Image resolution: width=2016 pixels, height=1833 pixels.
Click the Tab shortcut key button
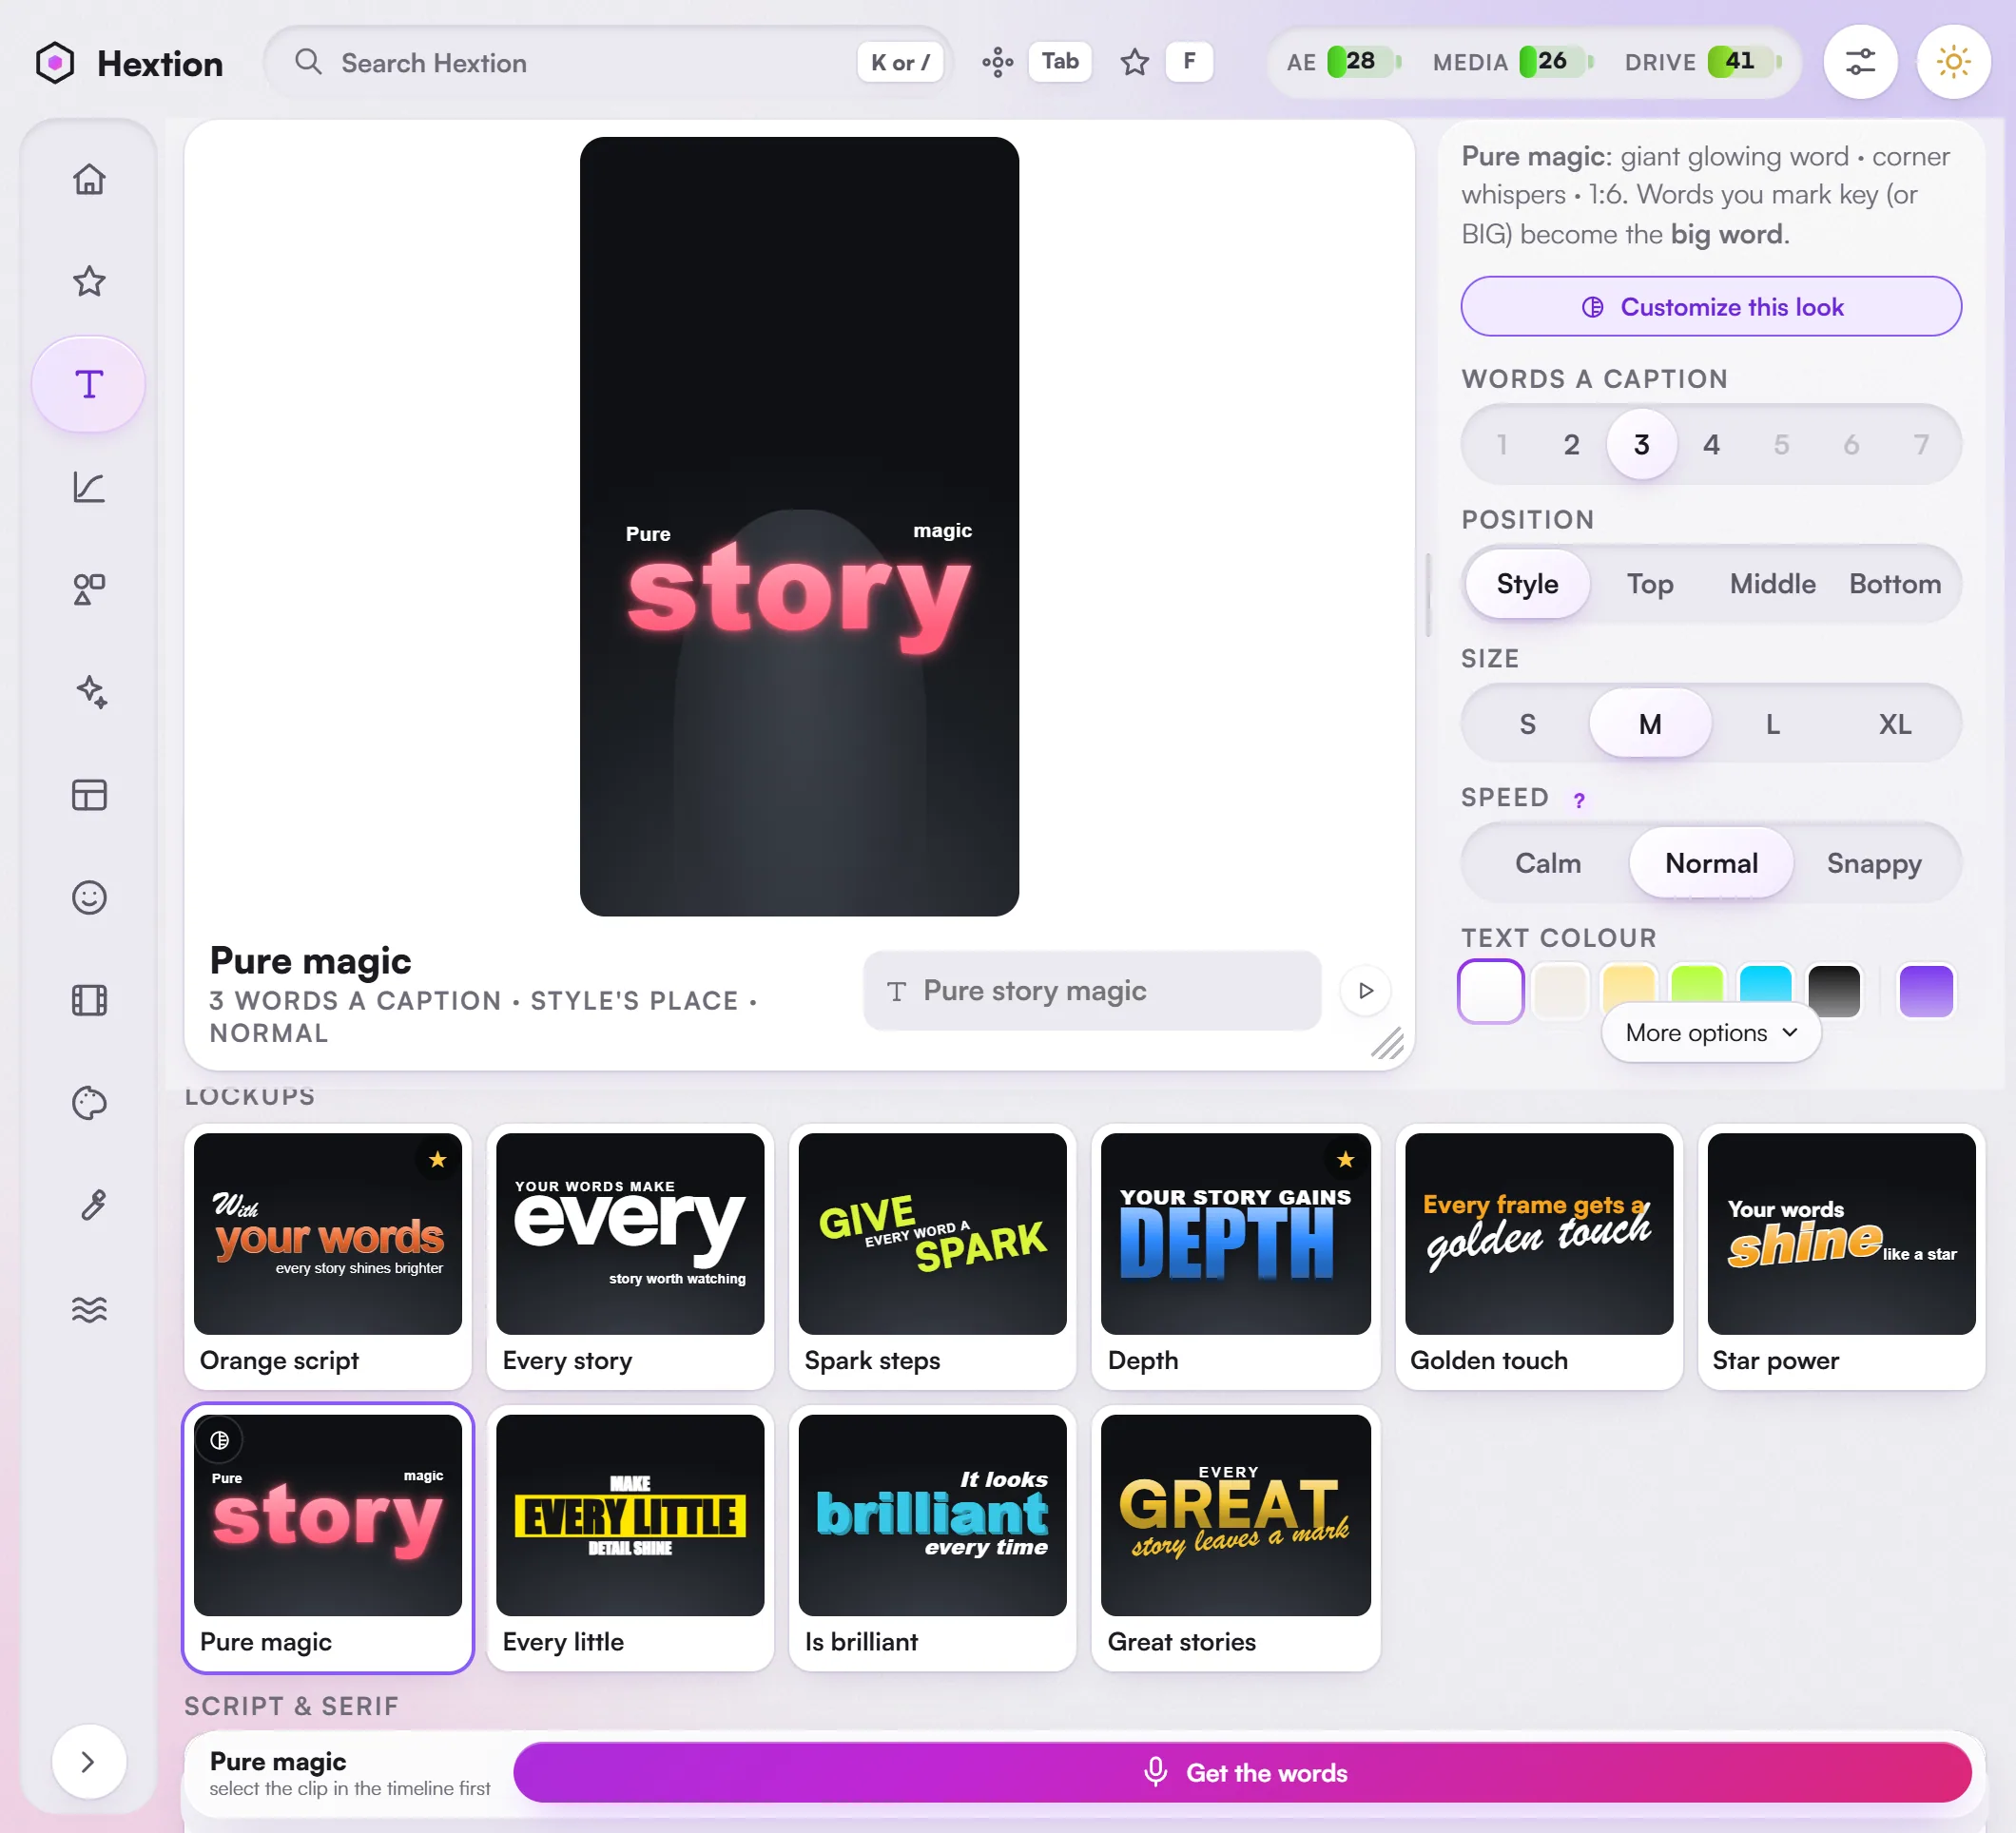coord(1059,62)
